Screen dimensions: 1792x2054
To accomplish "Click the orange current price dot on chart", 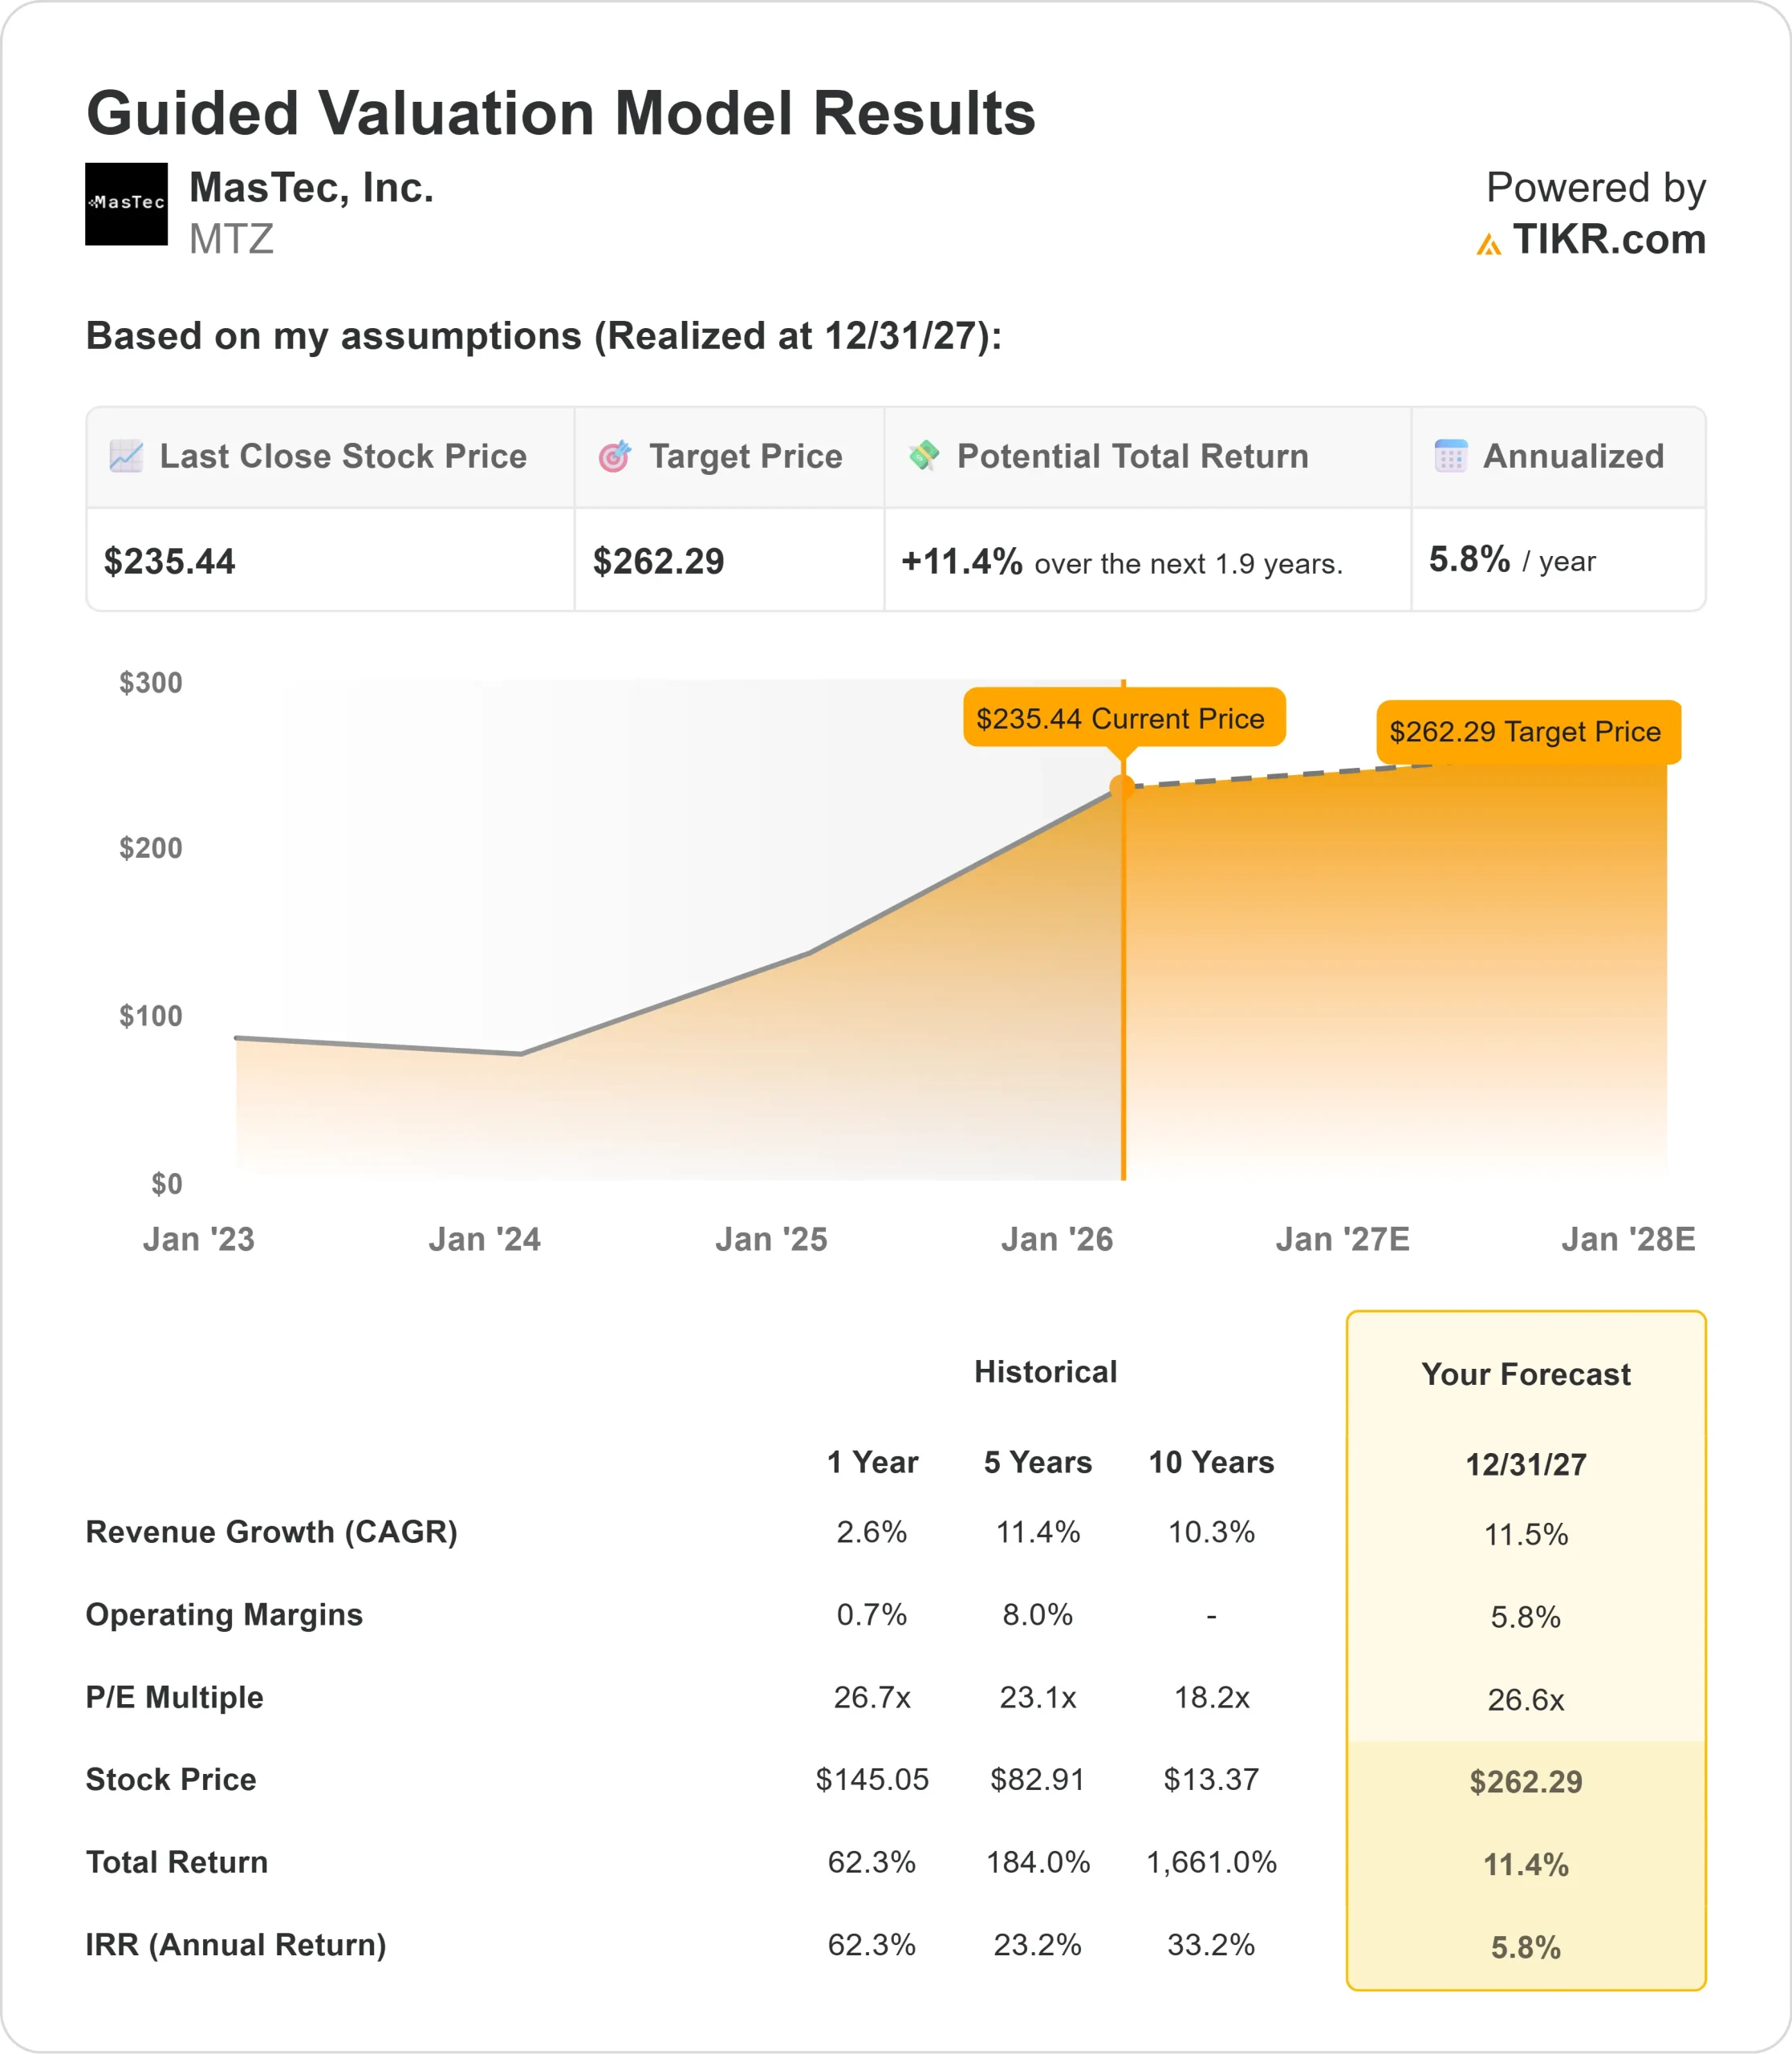I will pos(1122,788).
